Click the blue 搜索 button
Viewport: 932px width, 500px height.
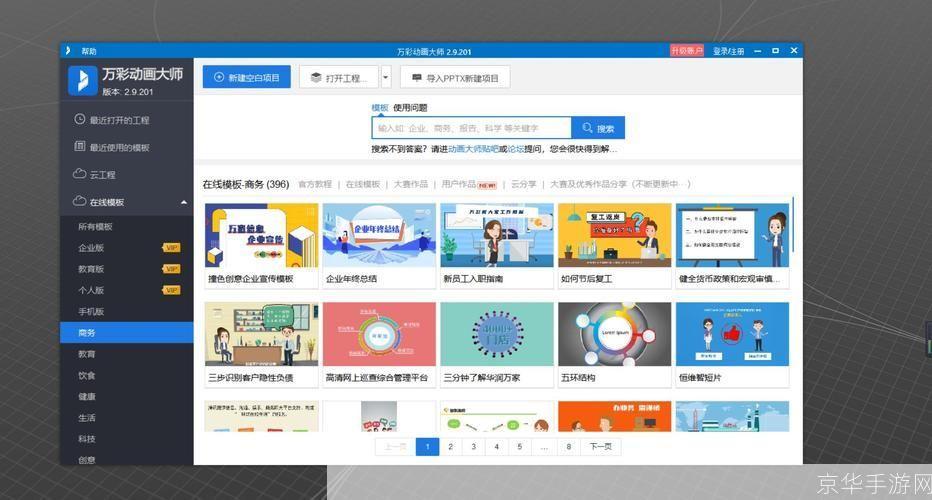[598, 128]
